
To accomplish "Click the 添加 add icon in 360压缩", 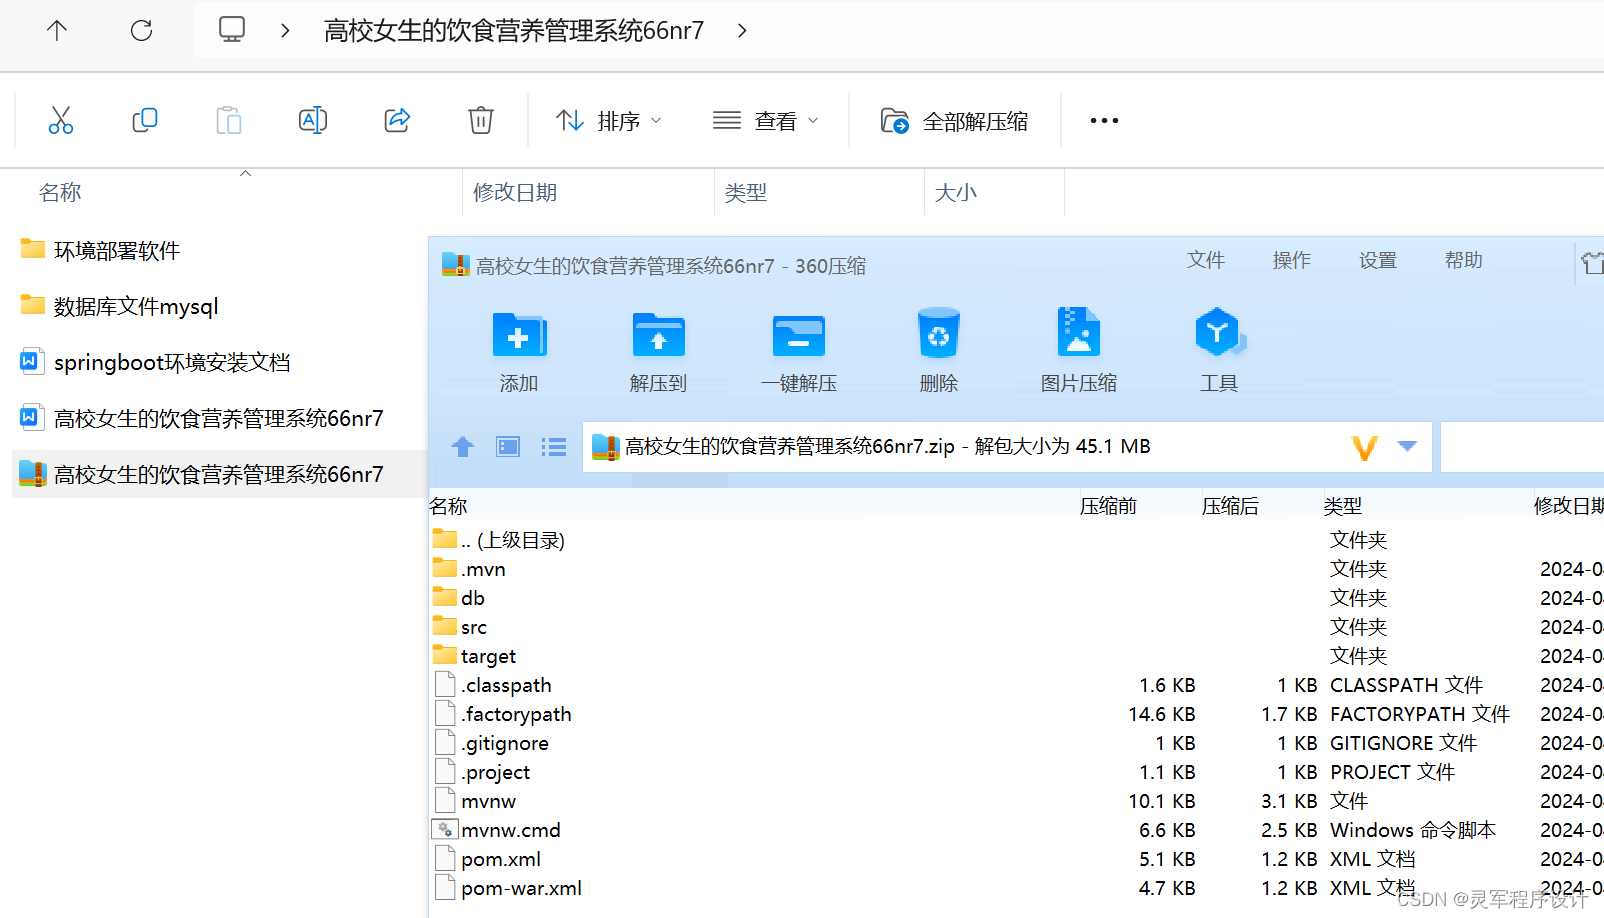I will [519, 350].
